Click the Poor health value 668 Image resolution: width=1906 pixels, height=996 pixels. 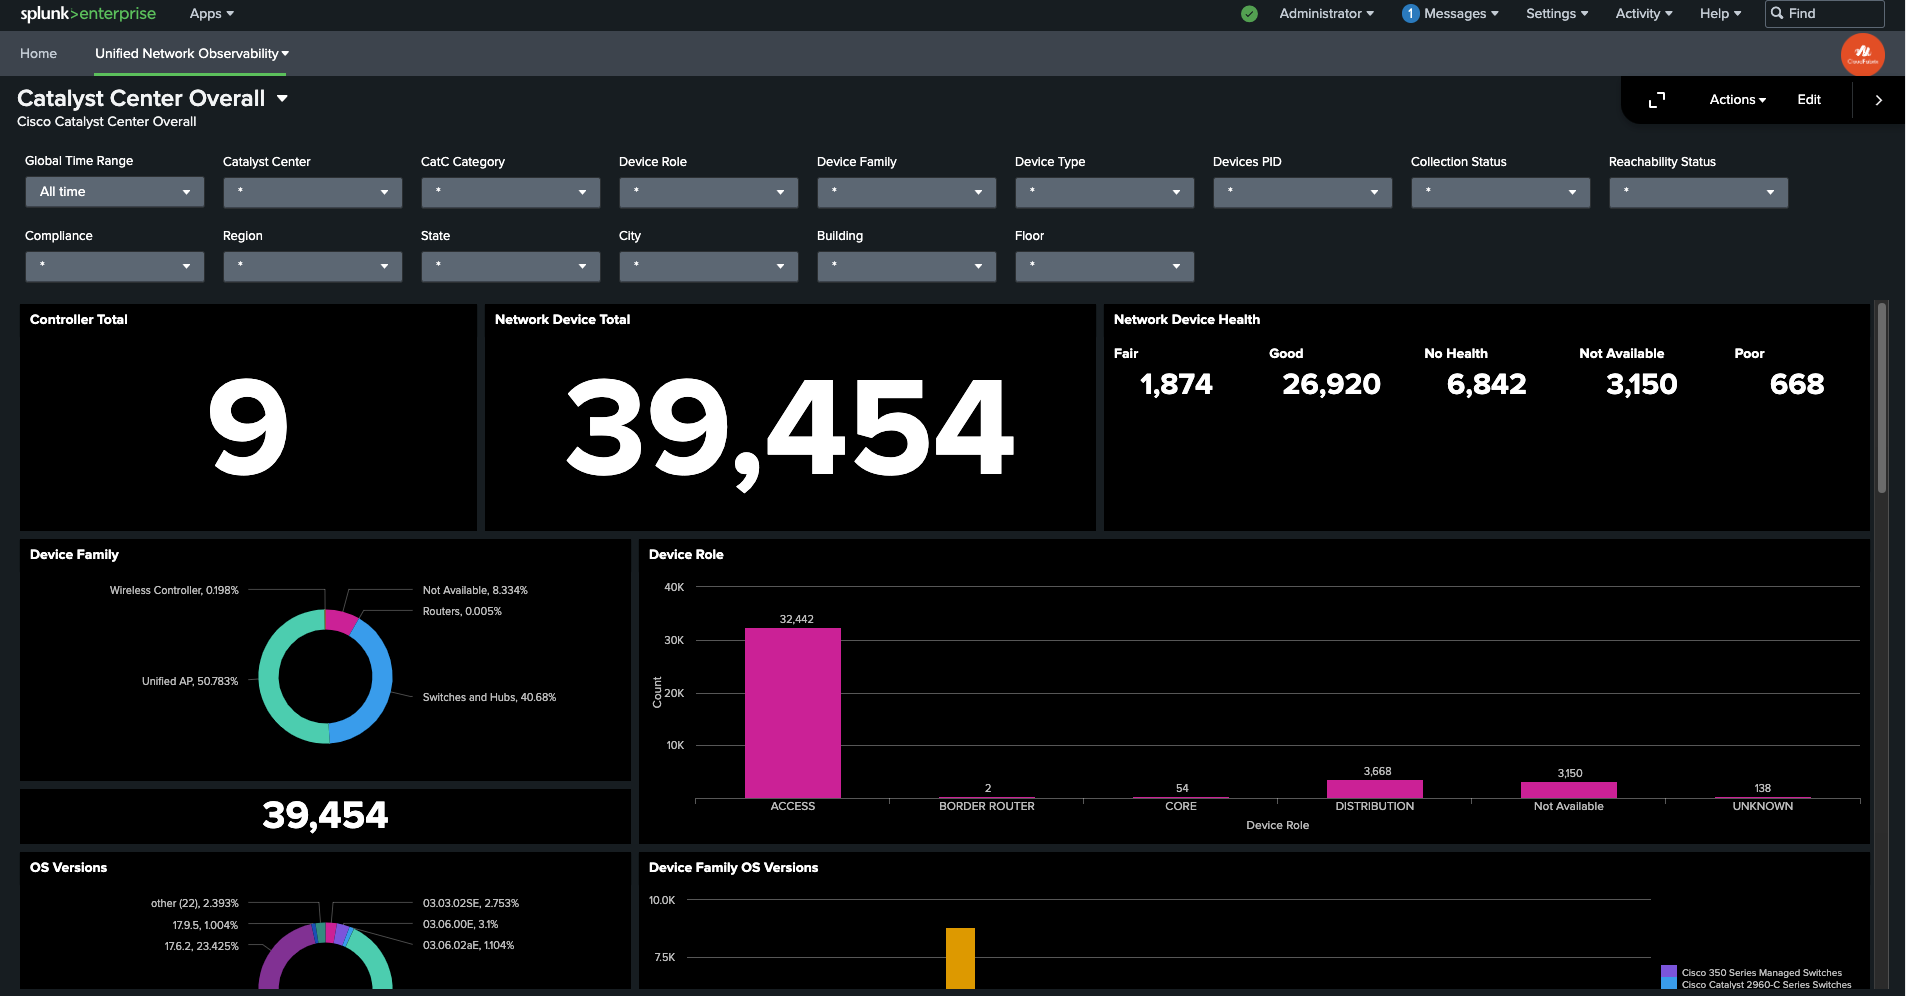click(x=1797, y=384)
